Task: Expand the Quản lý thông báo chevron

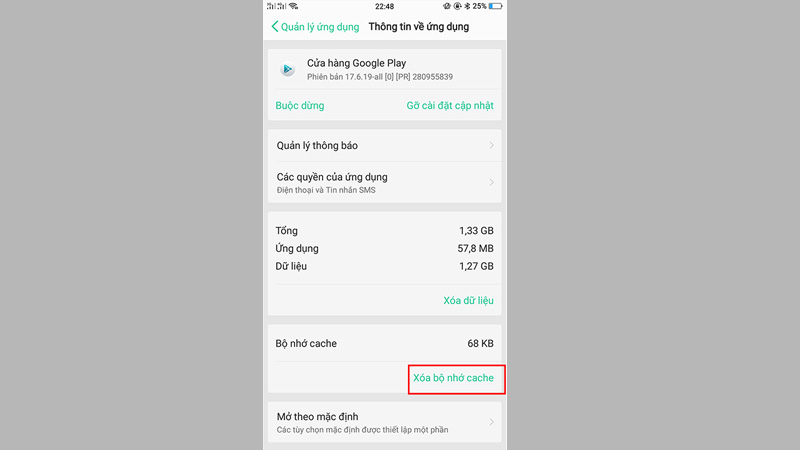Action: coord(491,145)
